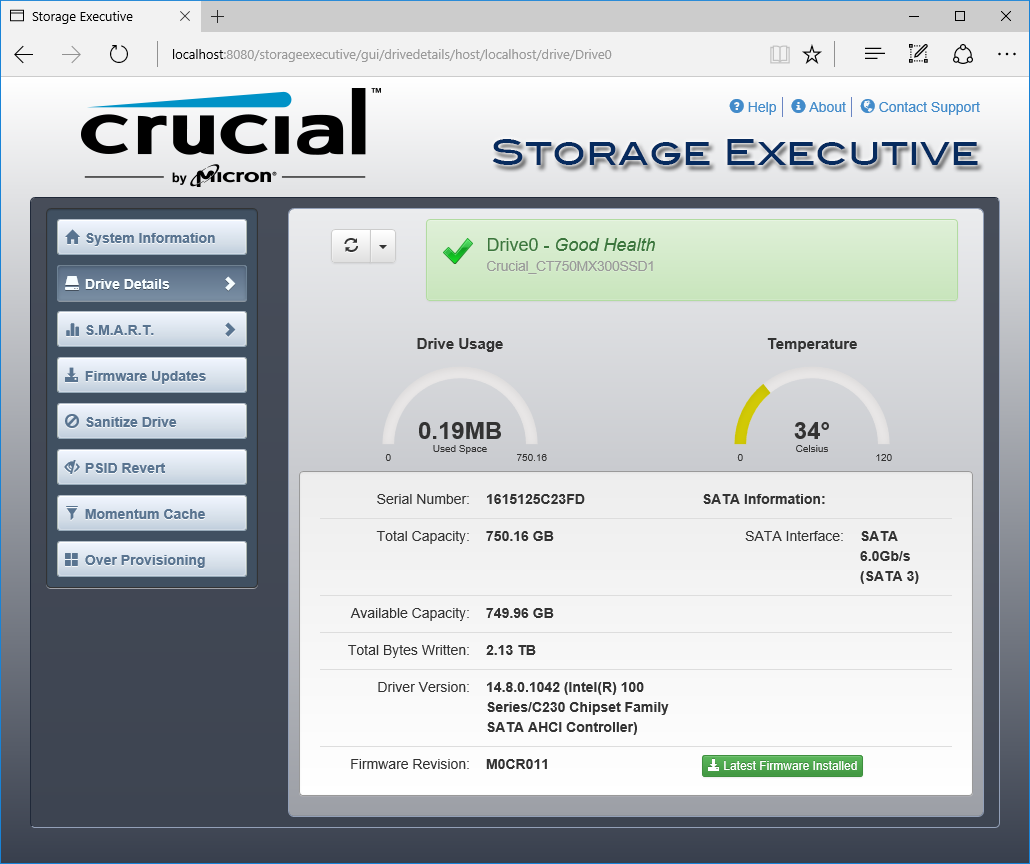The image size is (1030, 864).
Task: Minimize the browser window
Action: (x=914, y=16)
